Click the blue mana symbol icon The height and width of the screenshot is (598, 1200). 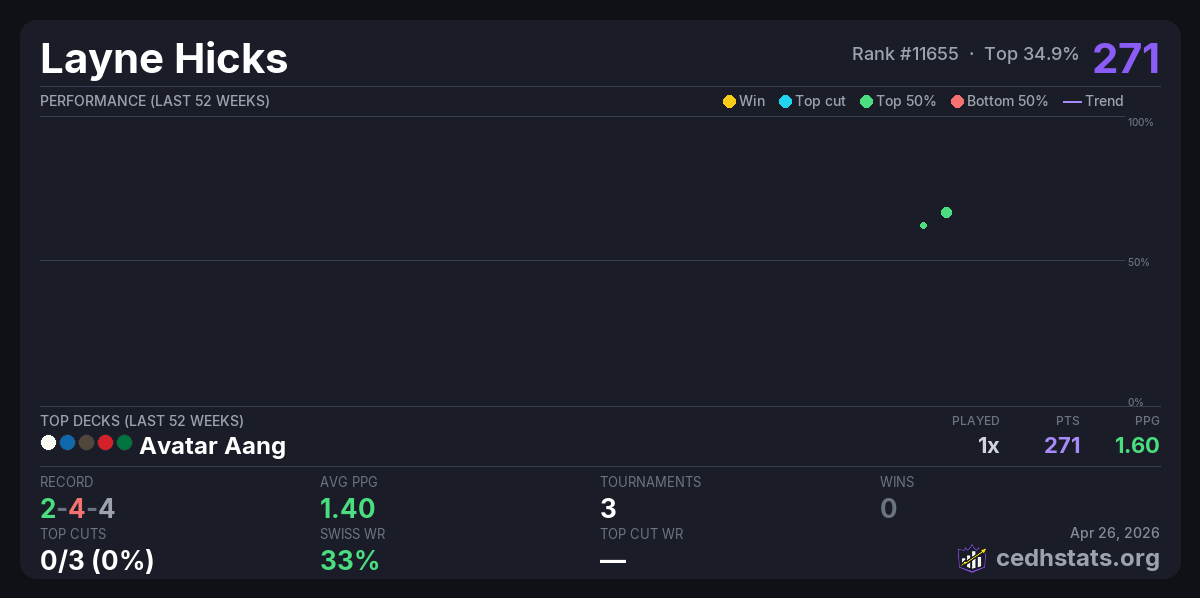coord(67,442)
